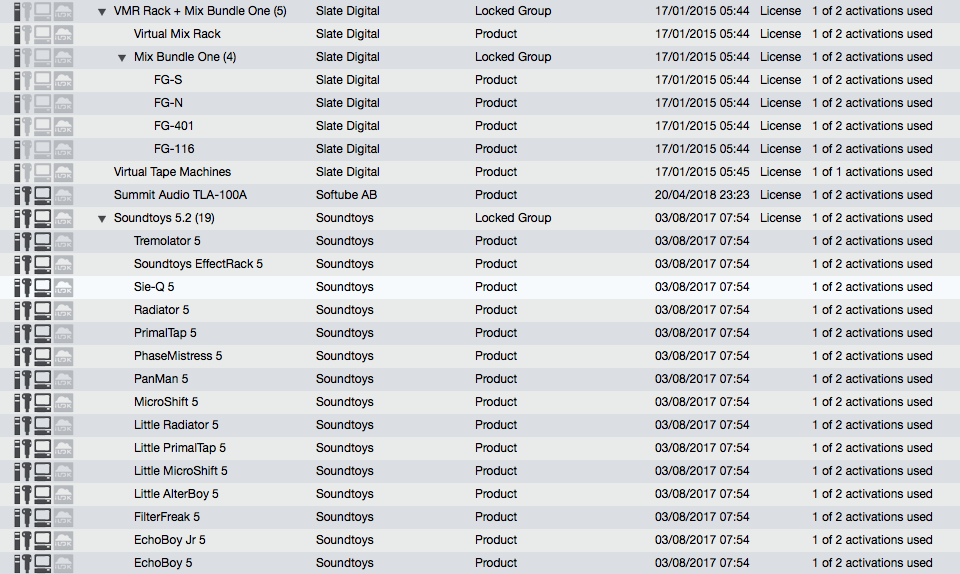Select the EchoBoy Jr 5 row
Image resolution: width=960 pixels, height=574 pixels.
pyautogui.click(x=170, y=540)
